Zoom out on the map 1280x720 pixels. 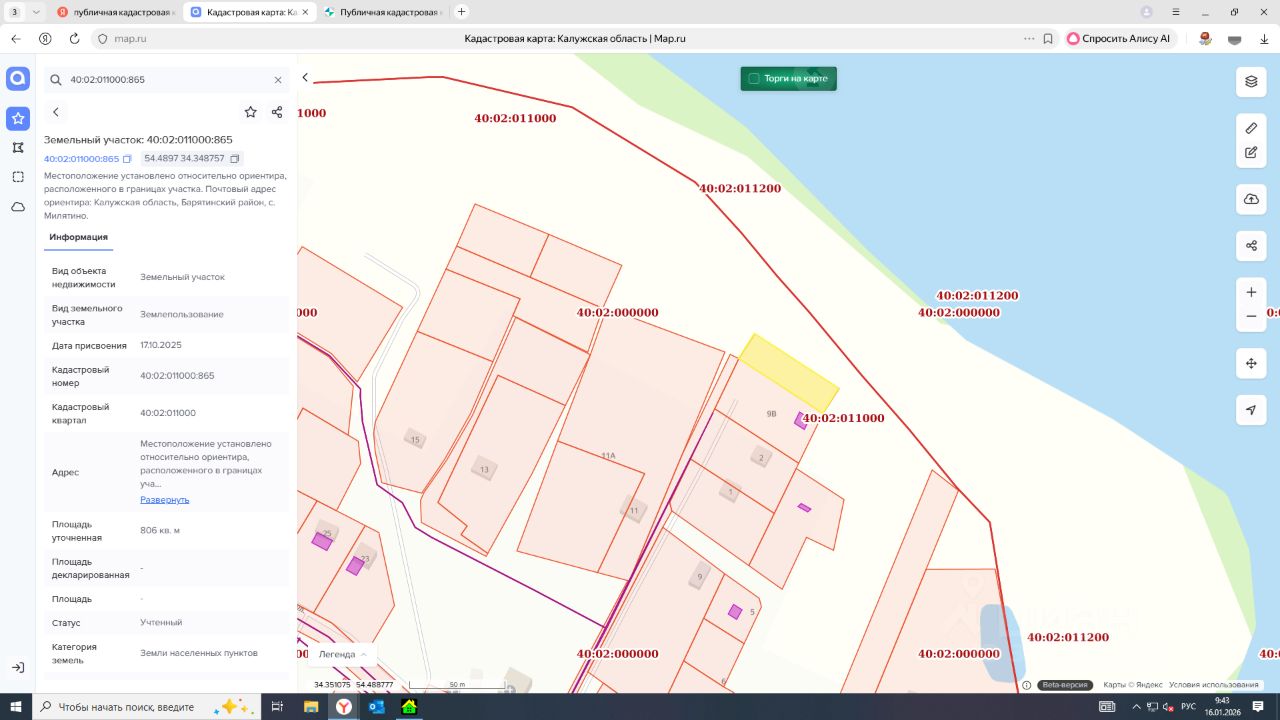tap(1251, 317)
